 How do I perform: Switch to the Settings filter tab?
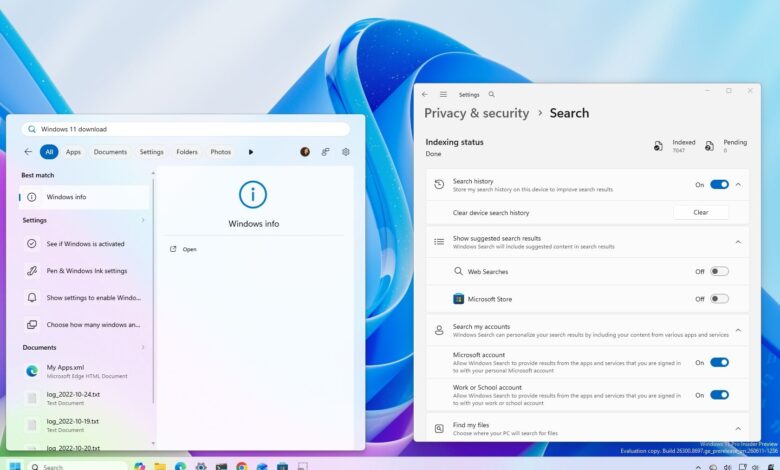[152, 152]
